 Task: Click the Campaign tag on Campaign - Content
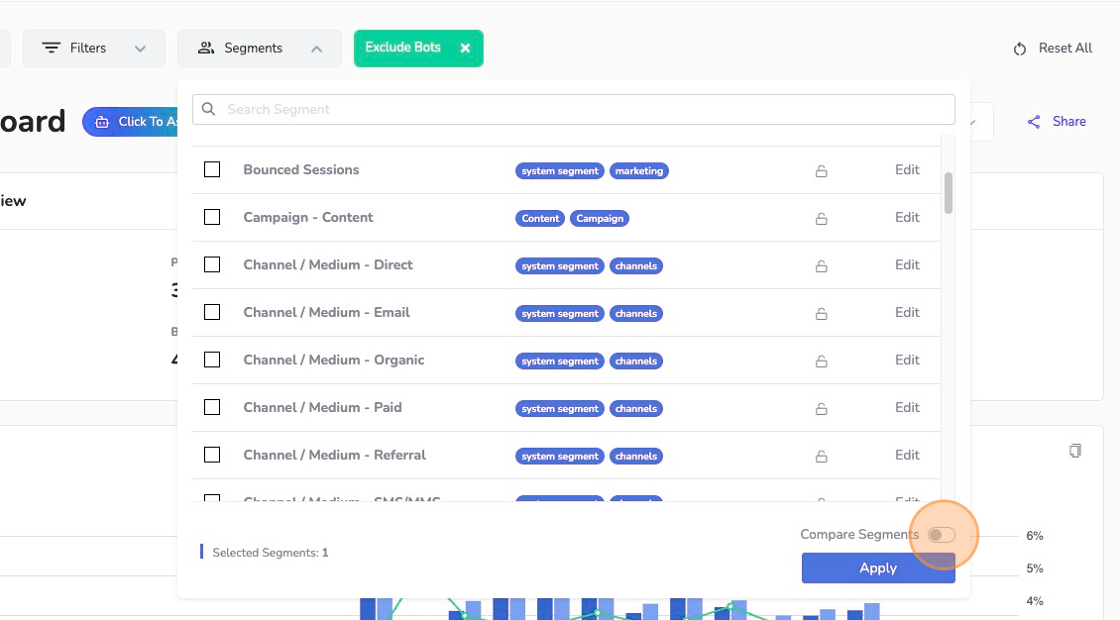point(599,219)
